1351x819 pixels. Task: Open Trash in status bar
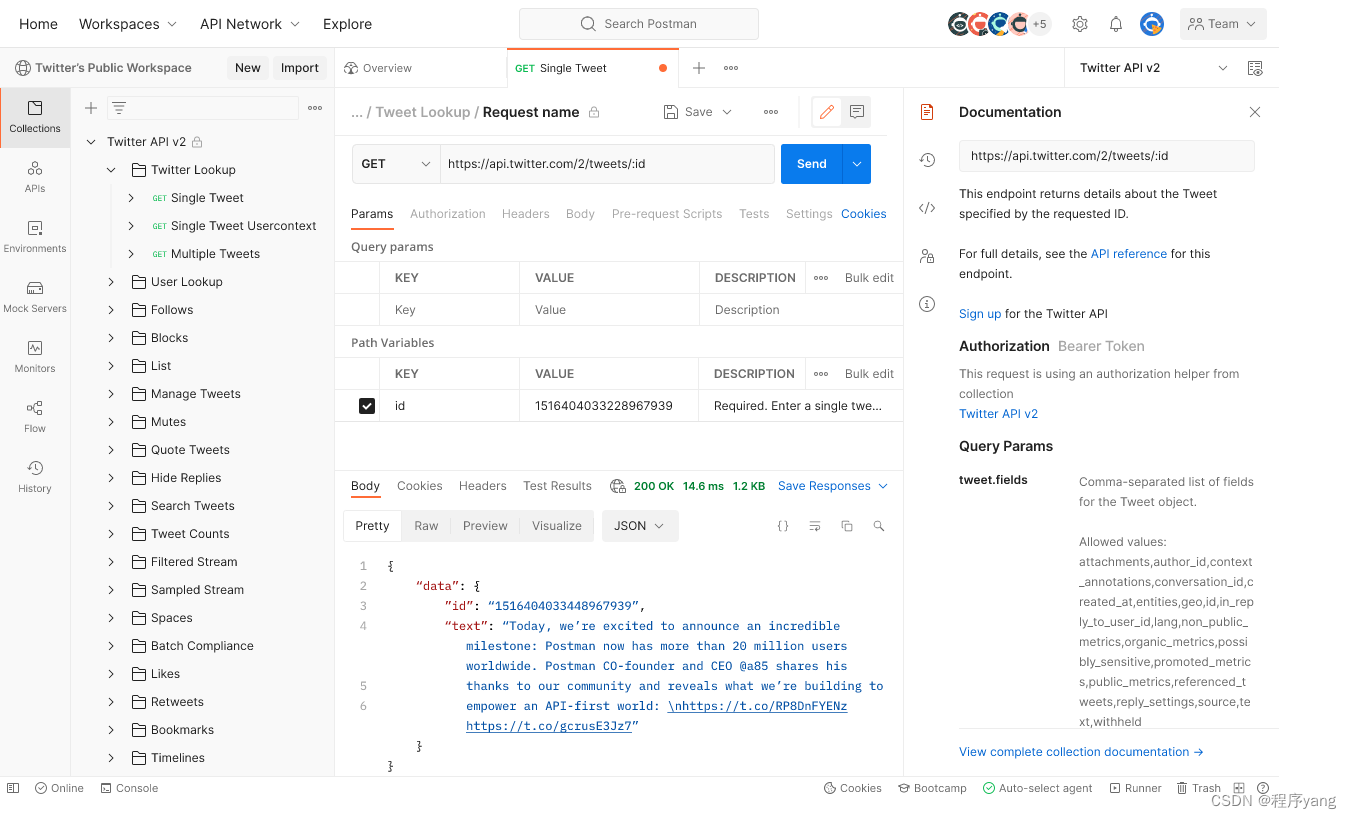click(1199, 788)
